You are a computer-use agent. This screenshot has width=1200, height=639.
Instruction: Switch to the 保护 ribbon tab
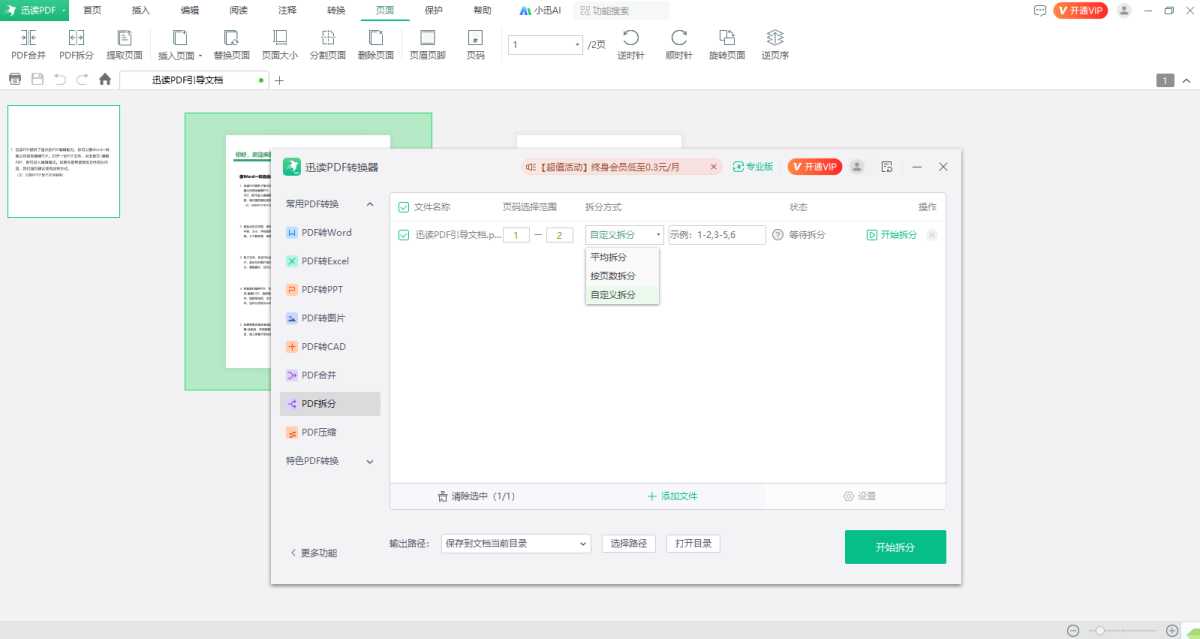(x=433, y=10)
